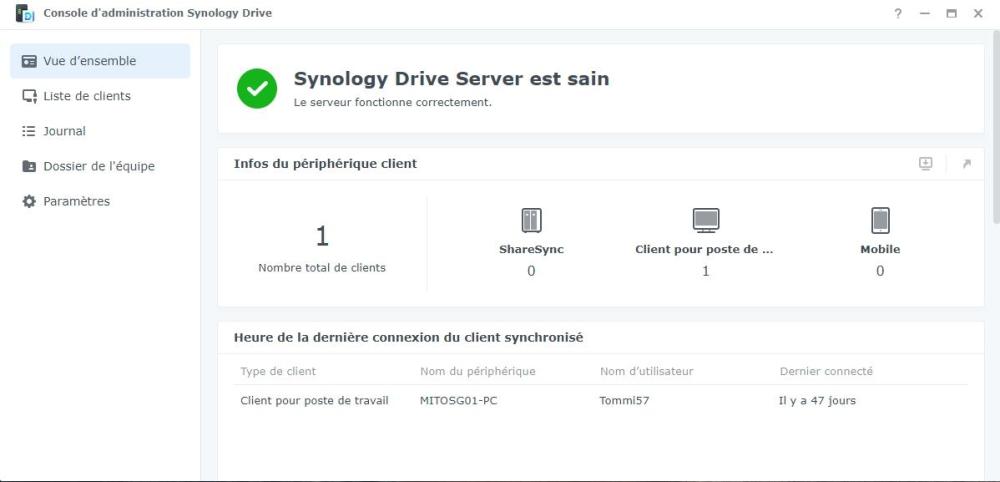This screenshot has height=482, width=1000.
Task: Click username 'Tommi57'
Action: click(x=624, y=401)
